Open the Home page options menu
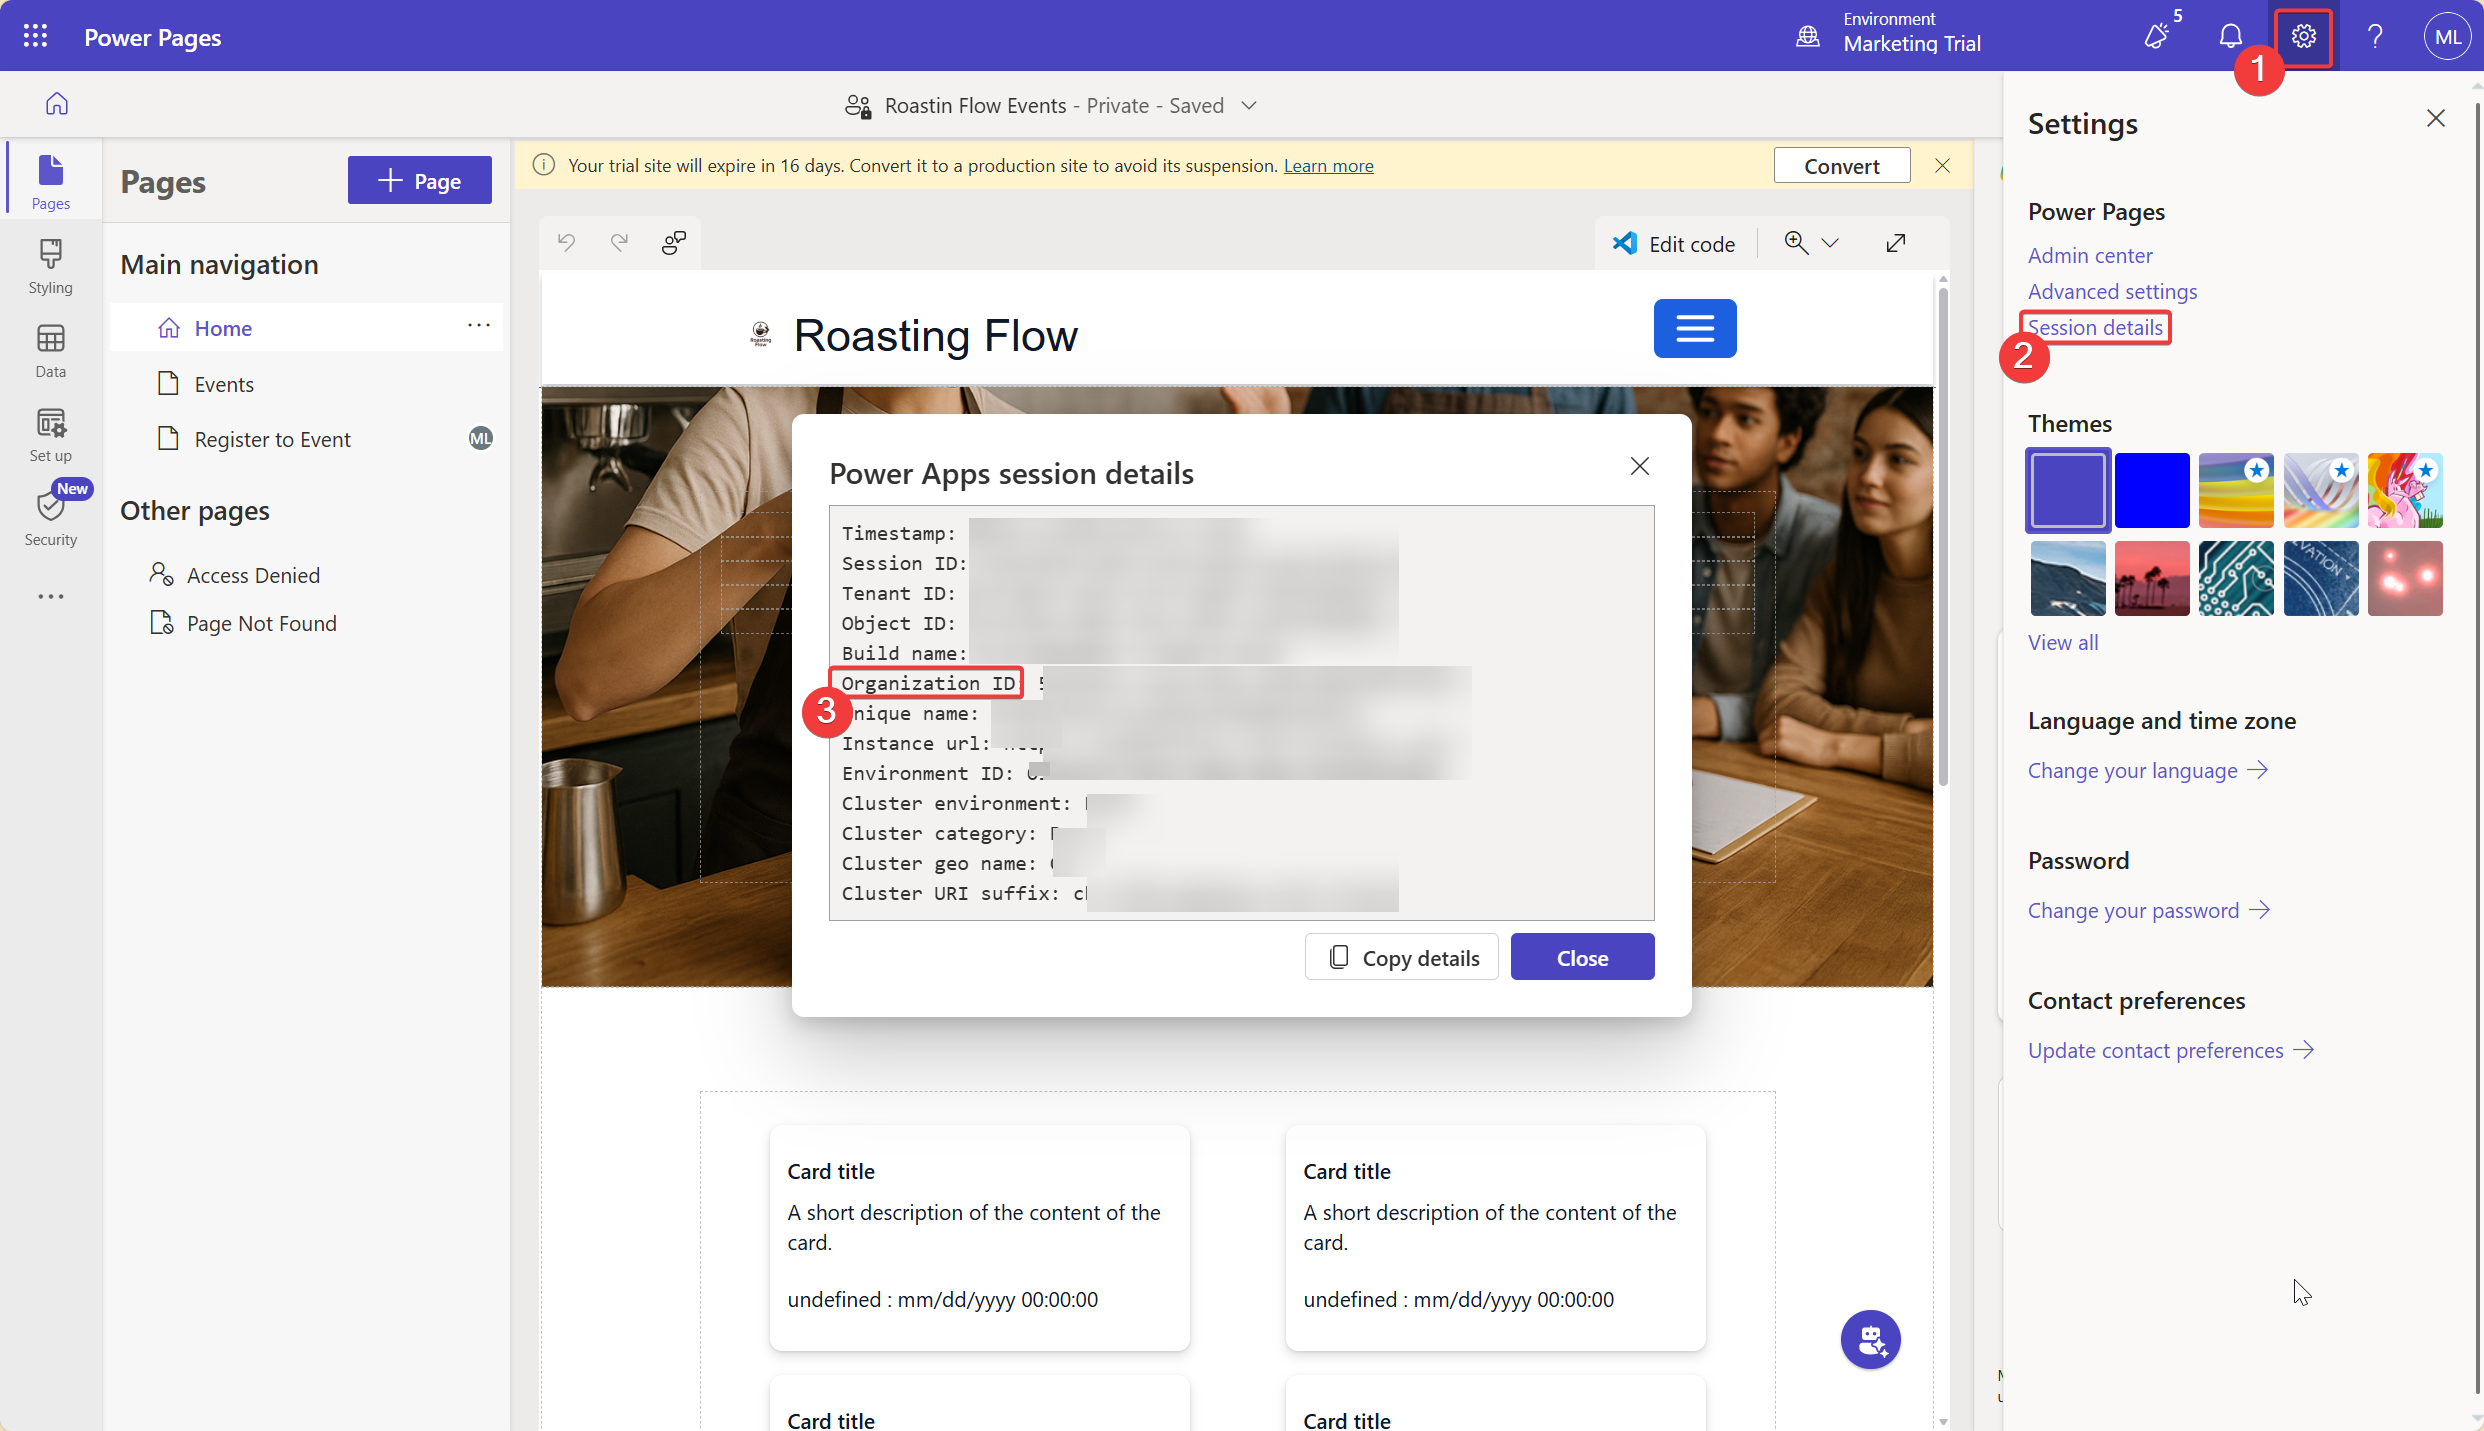The width and height of the screenshot is (2484, 1431). pos(479,326)
